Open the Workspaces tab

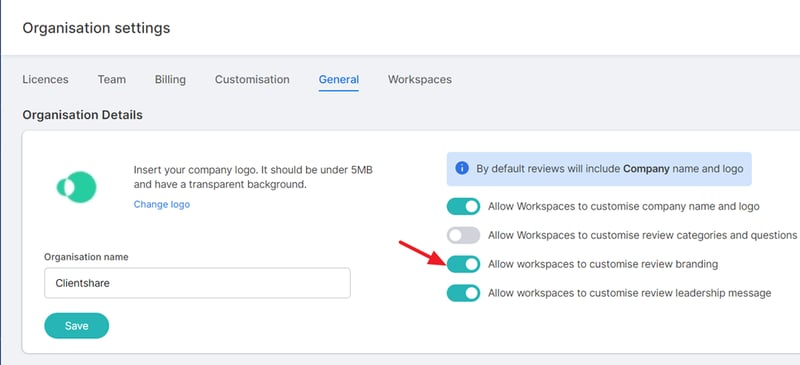coord(419,80)
